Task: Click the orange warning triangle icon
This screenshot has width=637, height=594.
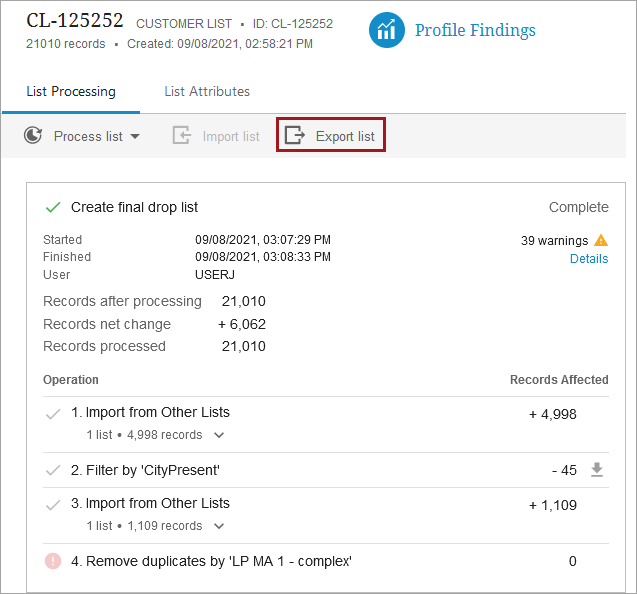Action: 601,240
